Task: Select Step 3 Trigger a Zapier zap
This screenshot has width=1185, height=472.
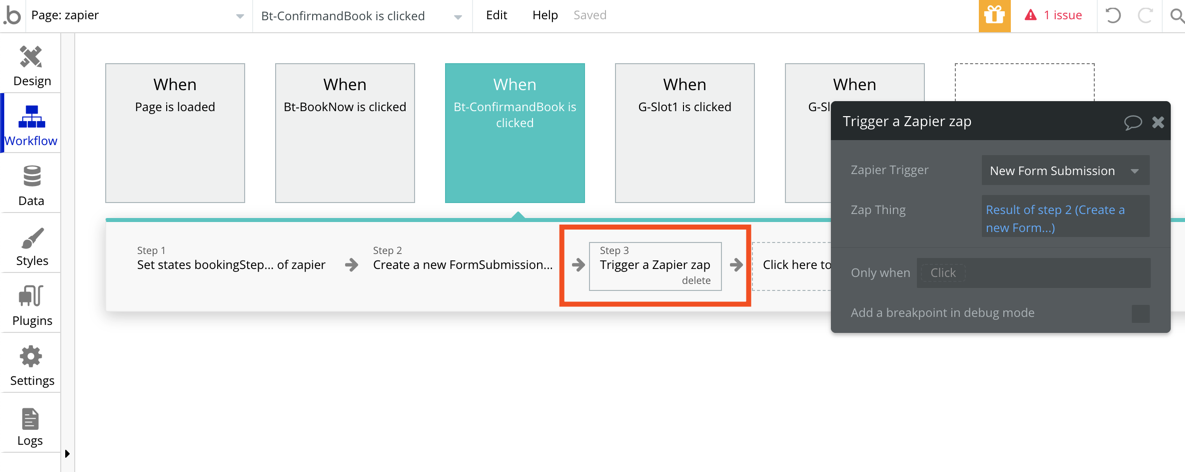Action: [655, 265]
